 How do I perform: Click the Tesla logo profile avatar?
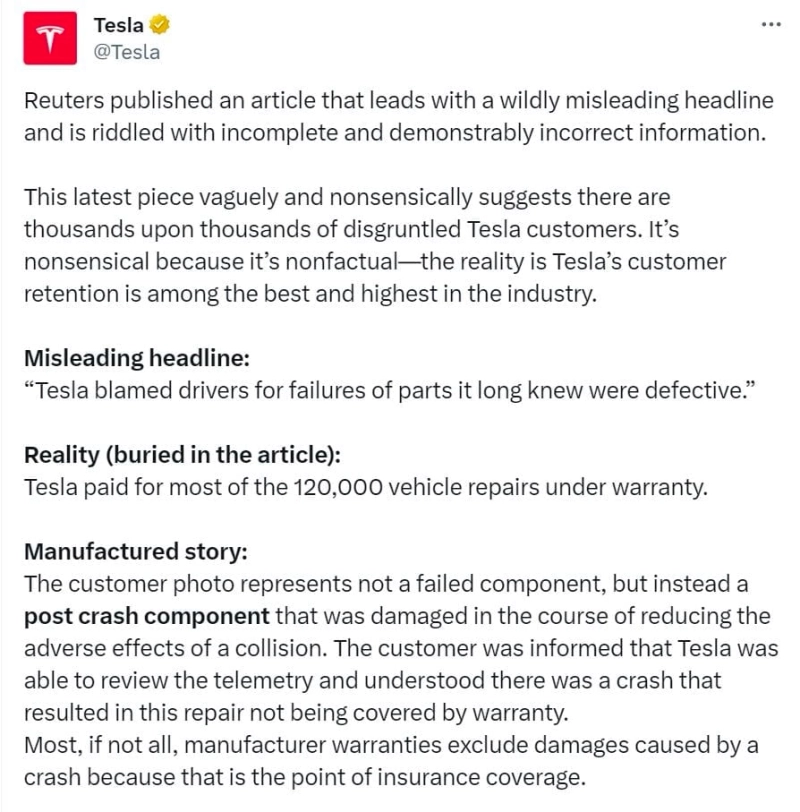[x=51, y=38]
